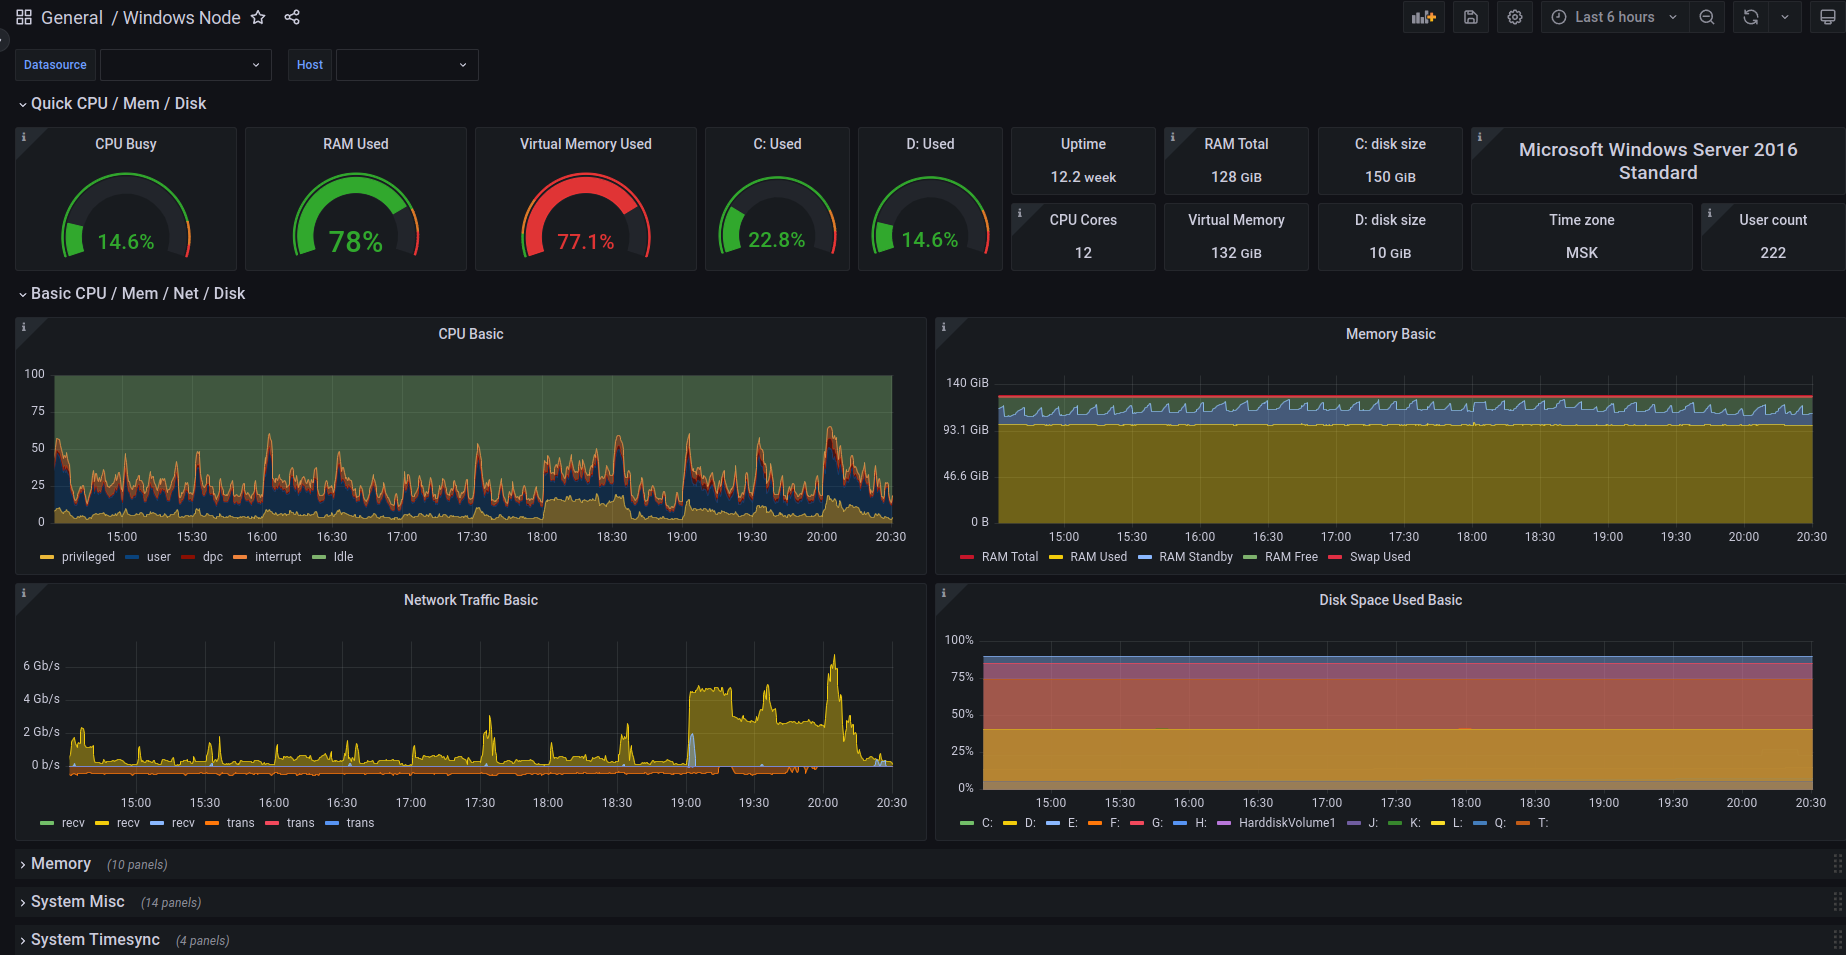Expand the Memory row
This screenshot has height=955, width=1846.
click(61, 864)
